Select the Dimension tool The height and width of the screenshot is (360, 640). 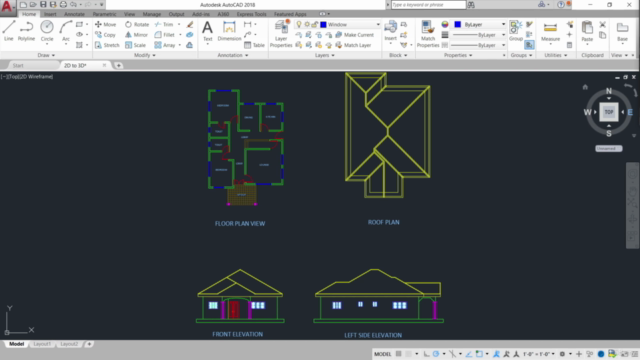click(x=229, y=31)
